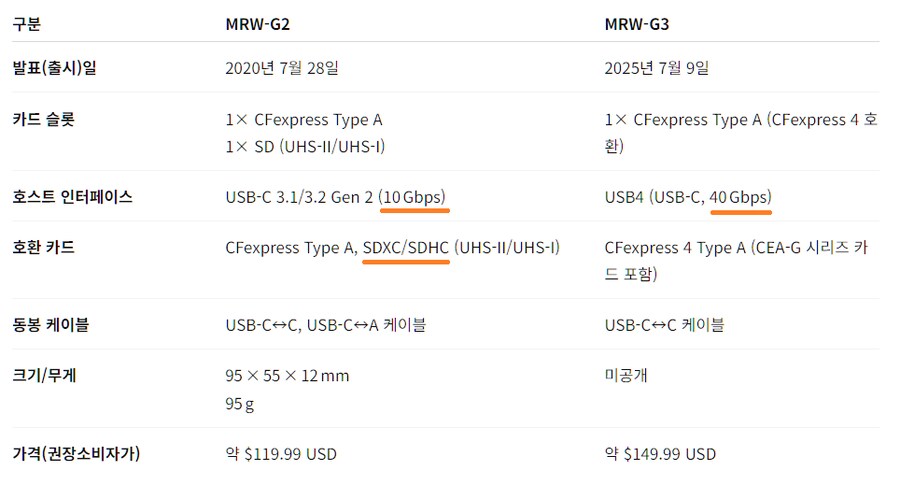Click the underlined 10 Gbps text
Screen dimensions: 900x485
(x=414, y=197)
